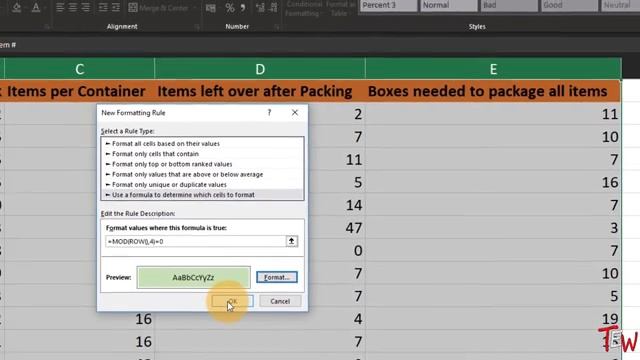Click the cell with value 14 in column D
Viewport: 640px width, 360px height.
click(x=337, y=205)
